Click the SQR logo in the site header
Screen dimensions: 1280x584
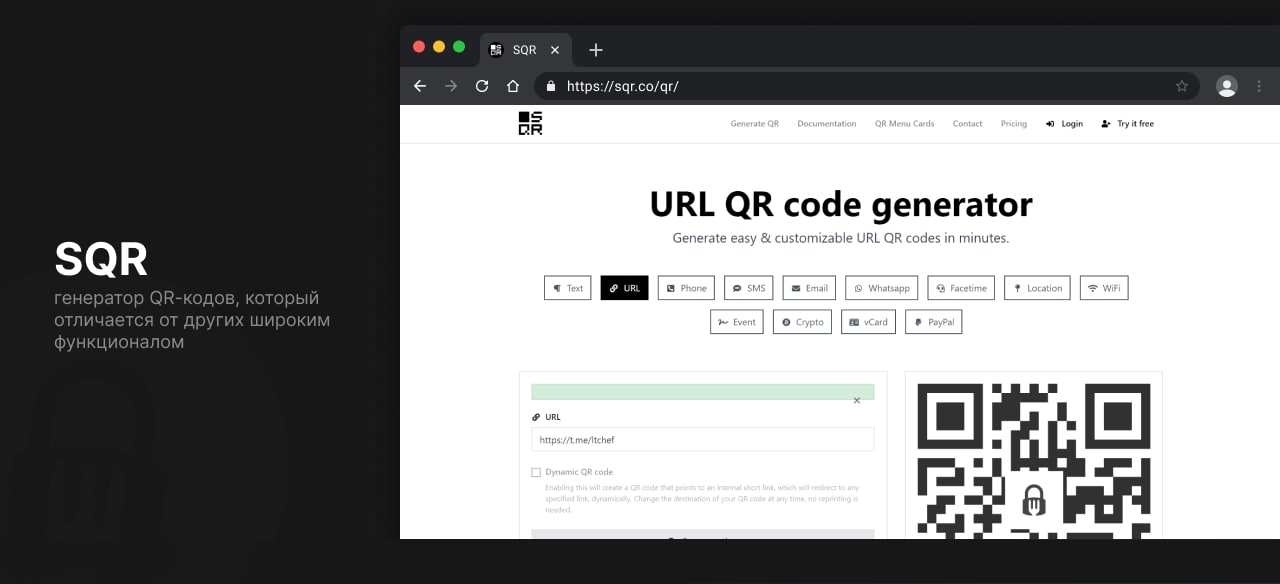530,124
